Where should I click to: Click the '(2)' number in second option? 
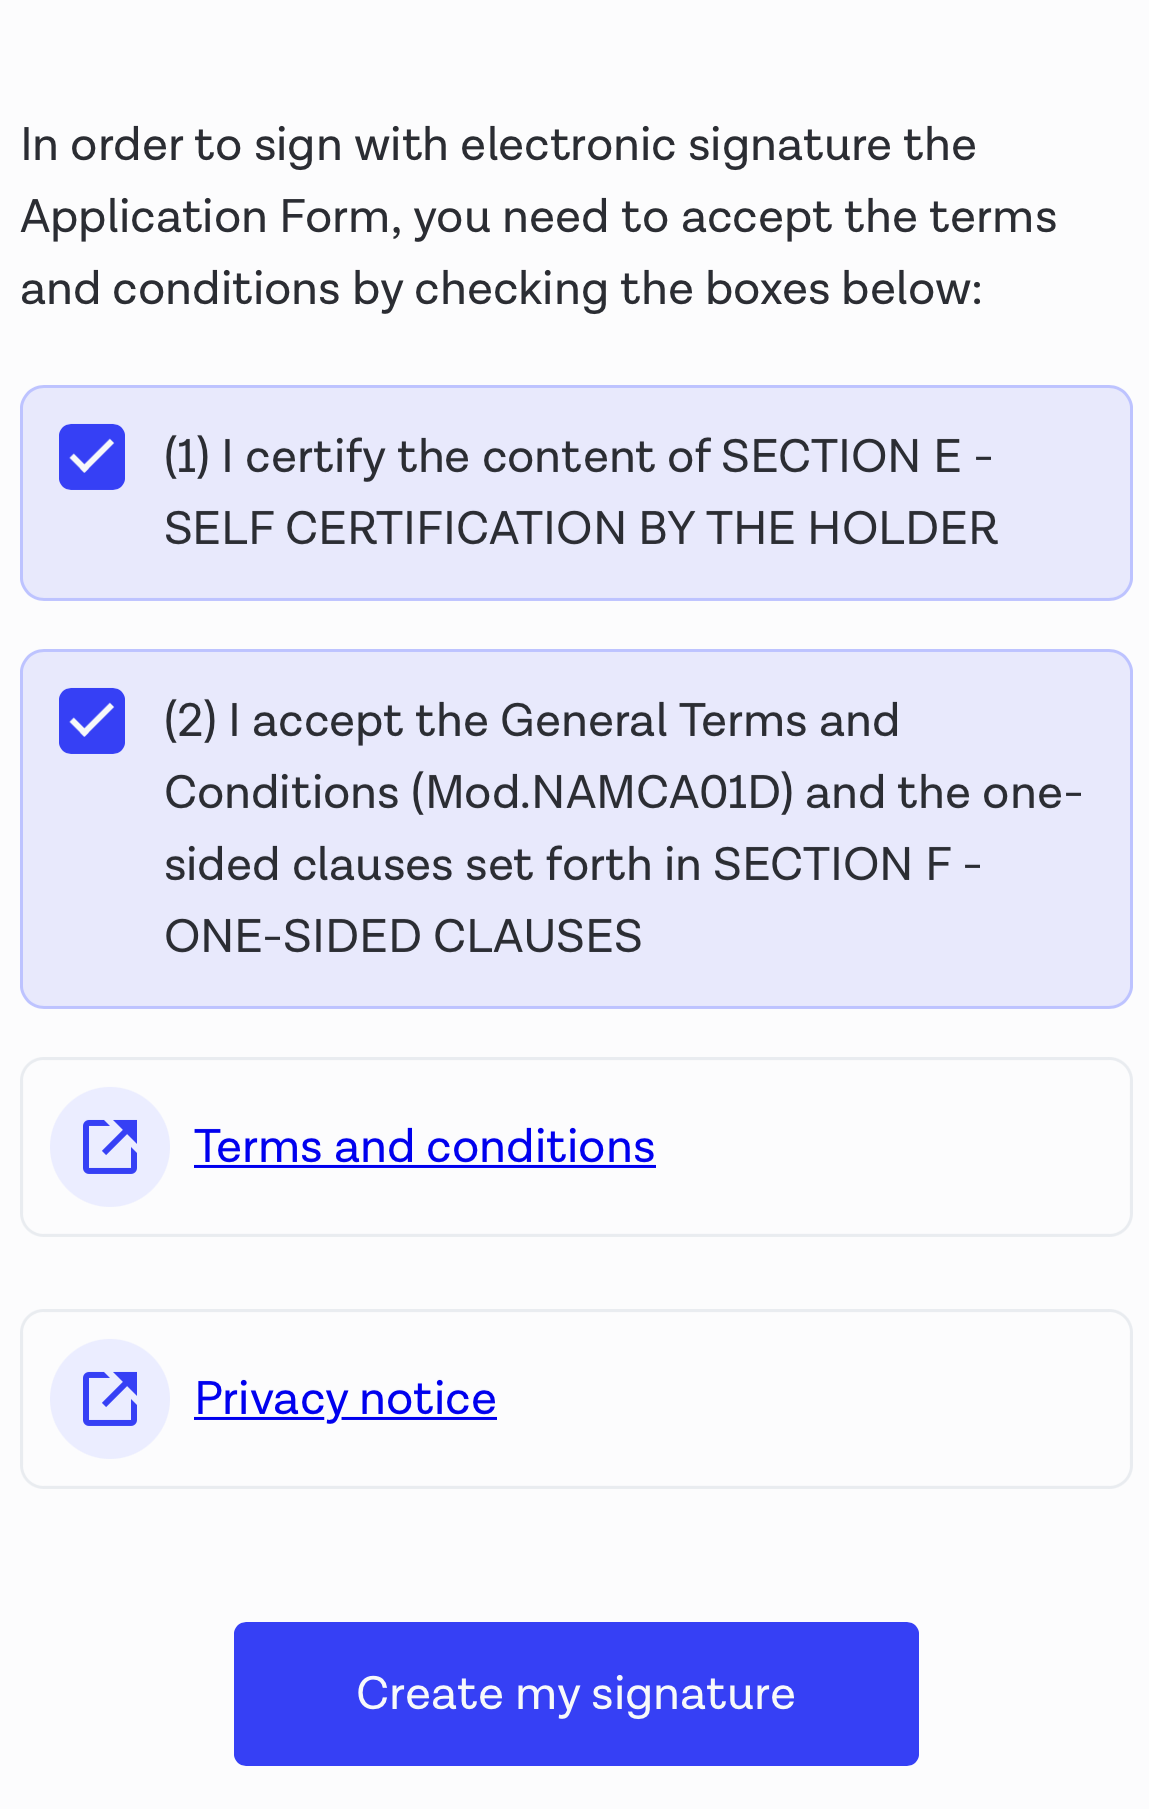[190, 721]
